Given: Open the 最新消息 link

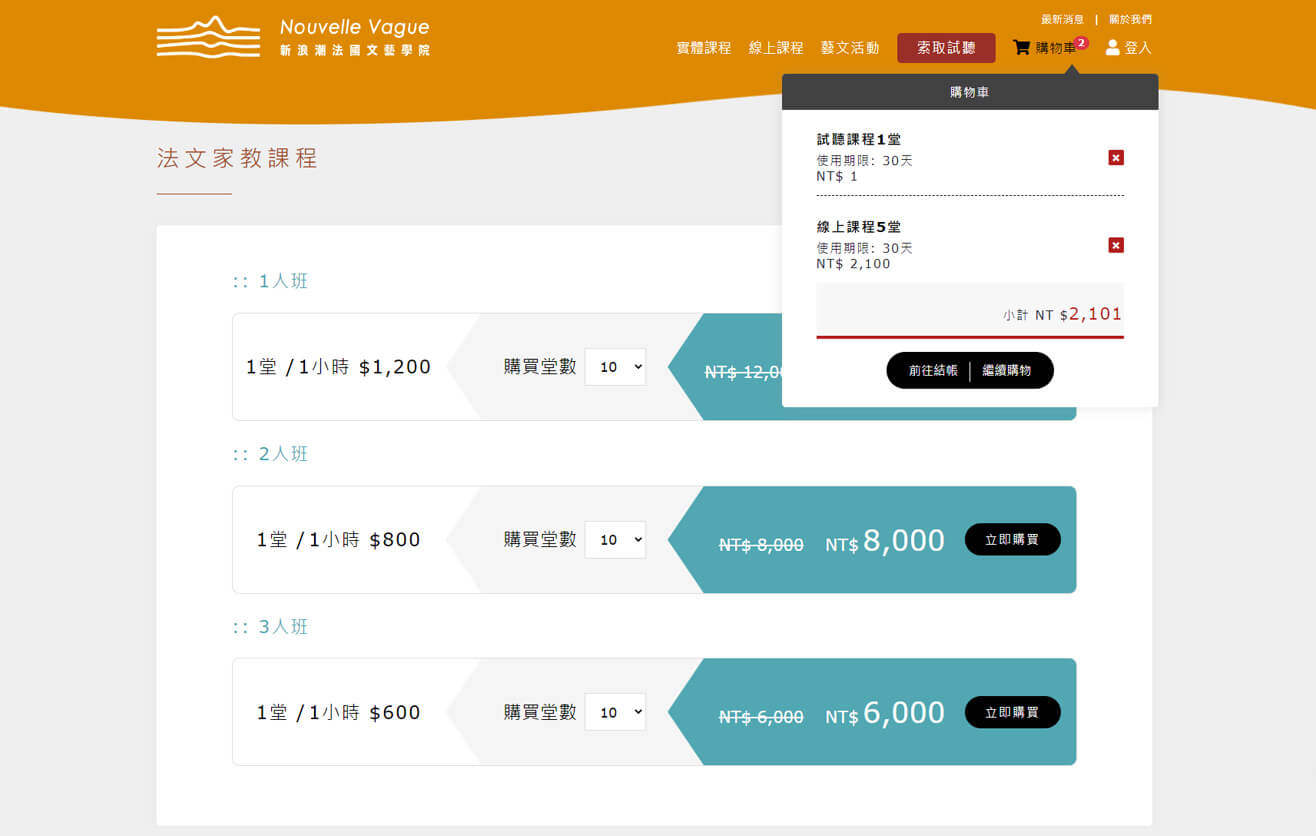Looking at the screenshot, I should (1062, 19).
